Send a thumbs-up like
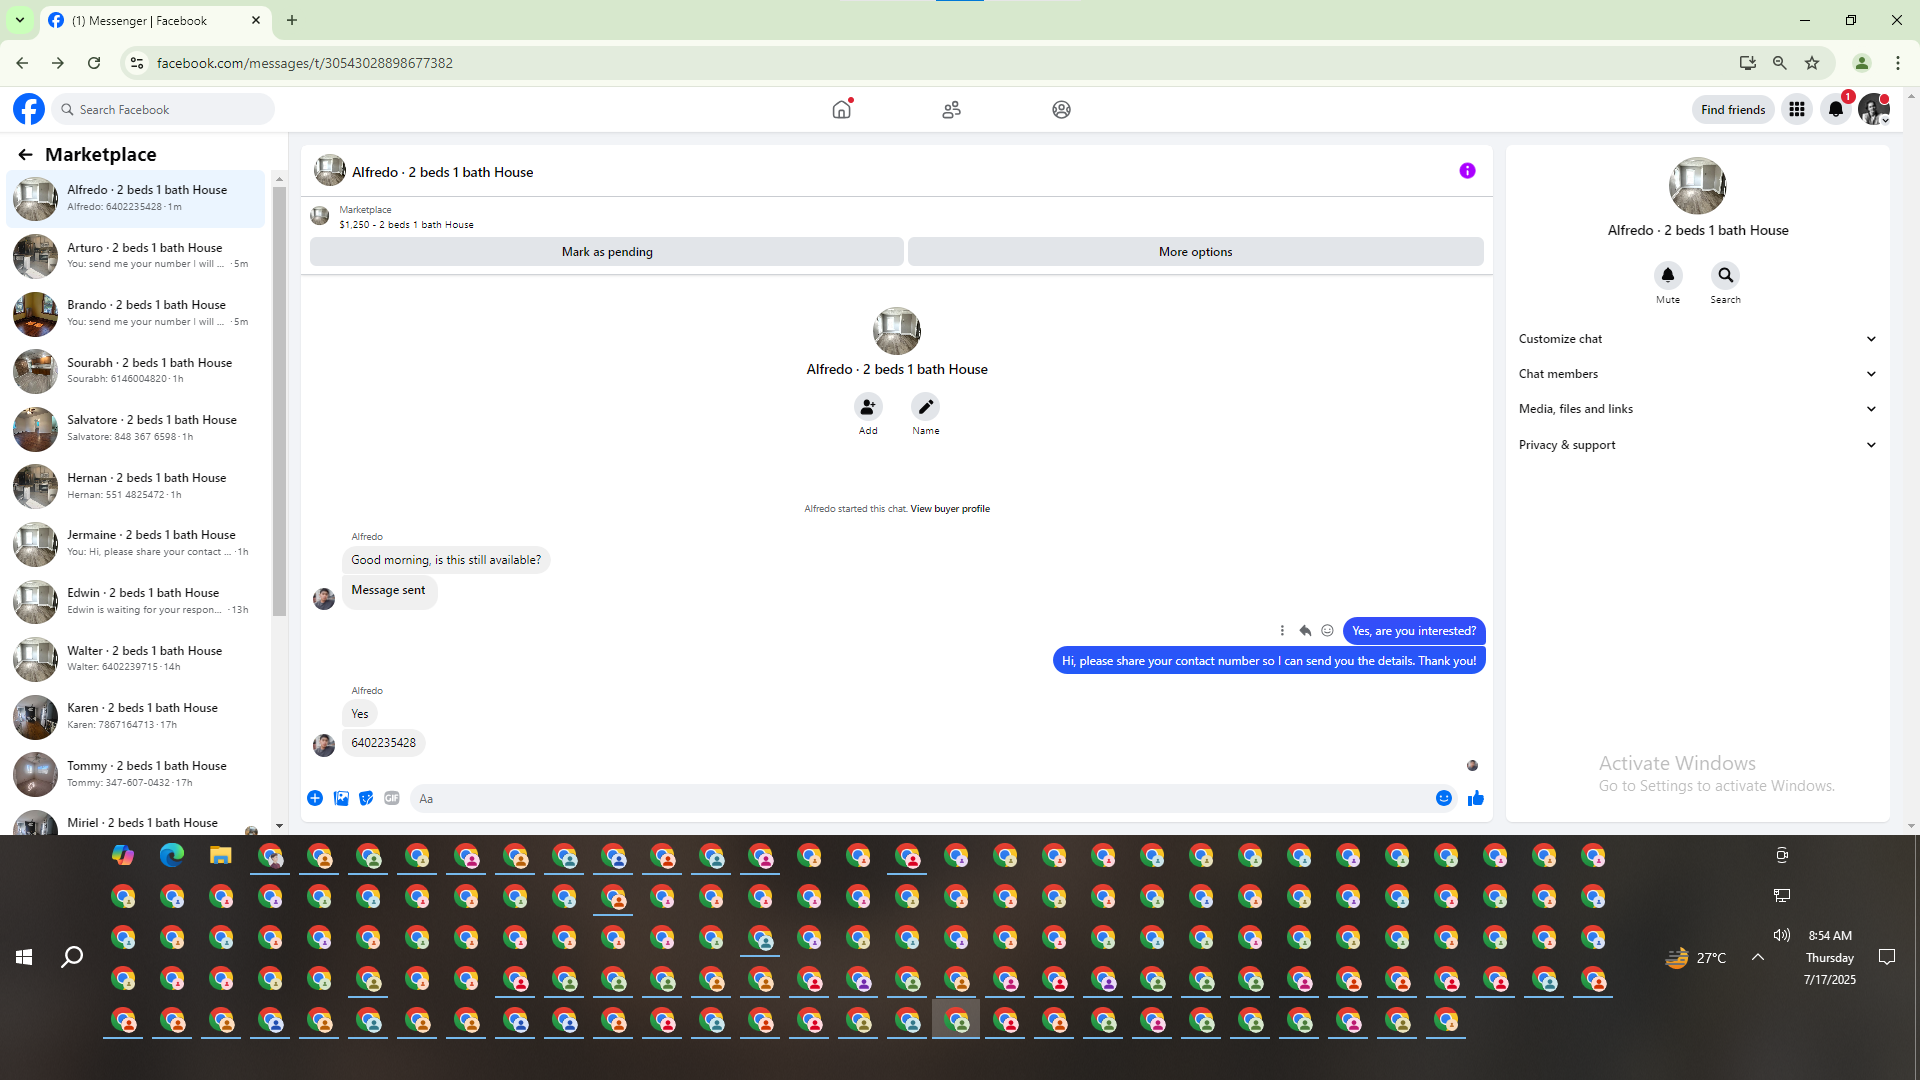The image size is (1920, 1080). [x=1476, y=798]
